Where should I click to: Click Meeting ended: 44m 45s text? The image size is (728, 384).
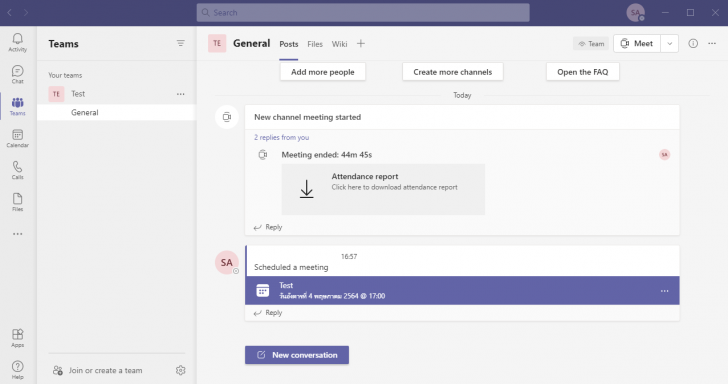pos(326,155)
